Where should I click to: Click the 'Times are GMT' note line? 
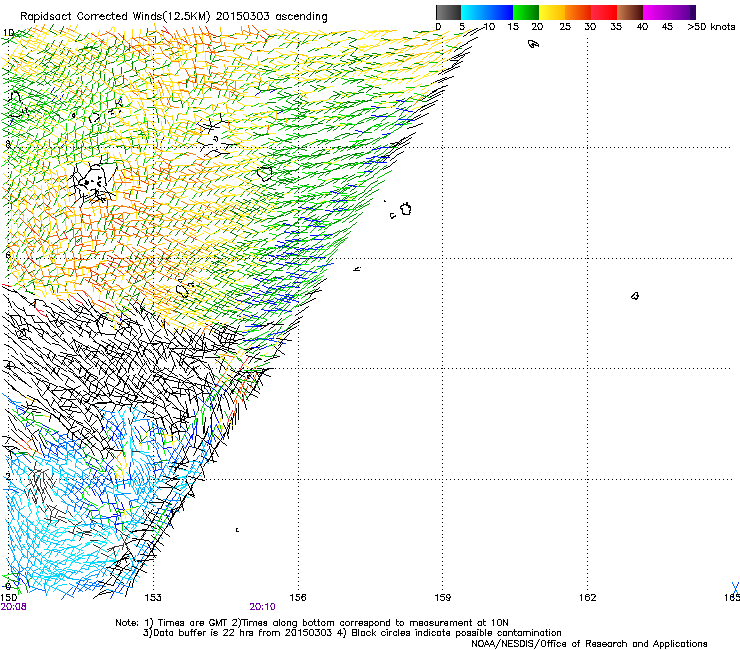pyautogui.click(x=312, y=623)
